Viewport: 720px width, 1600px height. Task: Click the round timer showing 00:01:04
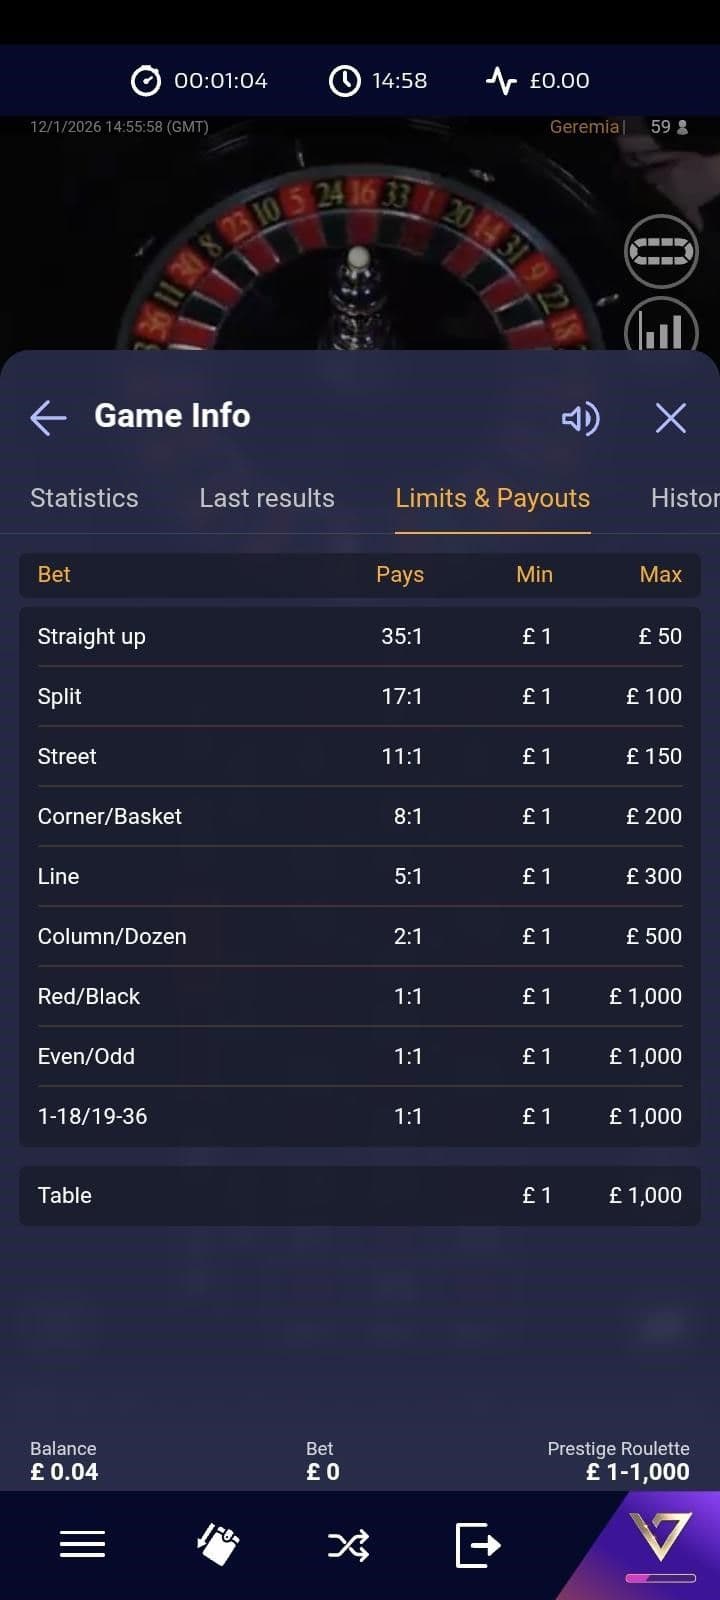point(197,81)
